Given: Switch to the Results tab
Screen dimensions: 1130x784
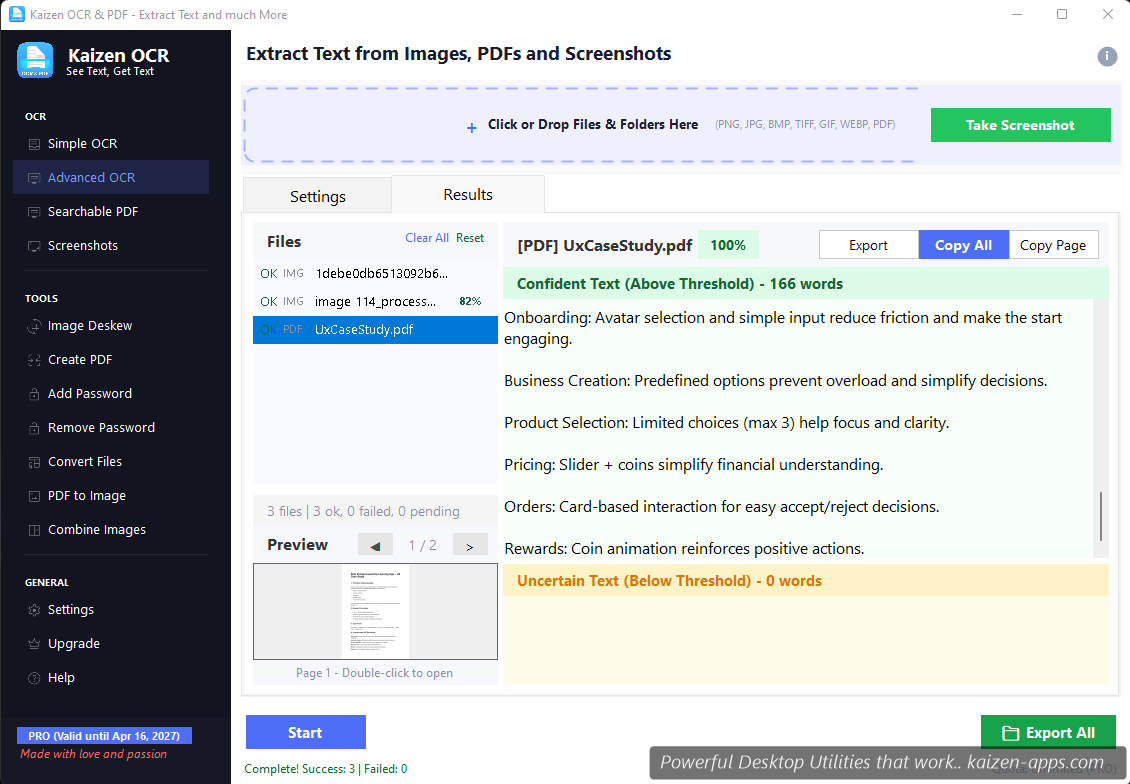Looking at the screenshot, I should click(468, 194).
